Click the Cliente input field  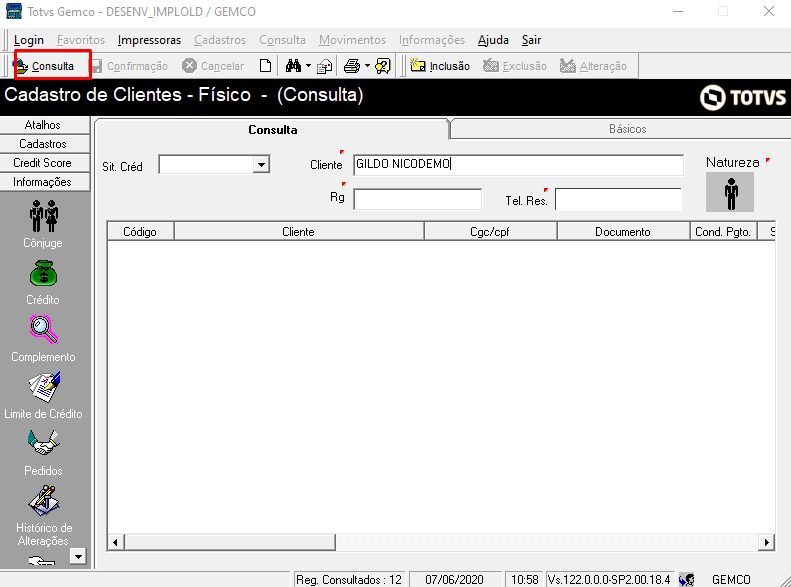coord(518,165)
